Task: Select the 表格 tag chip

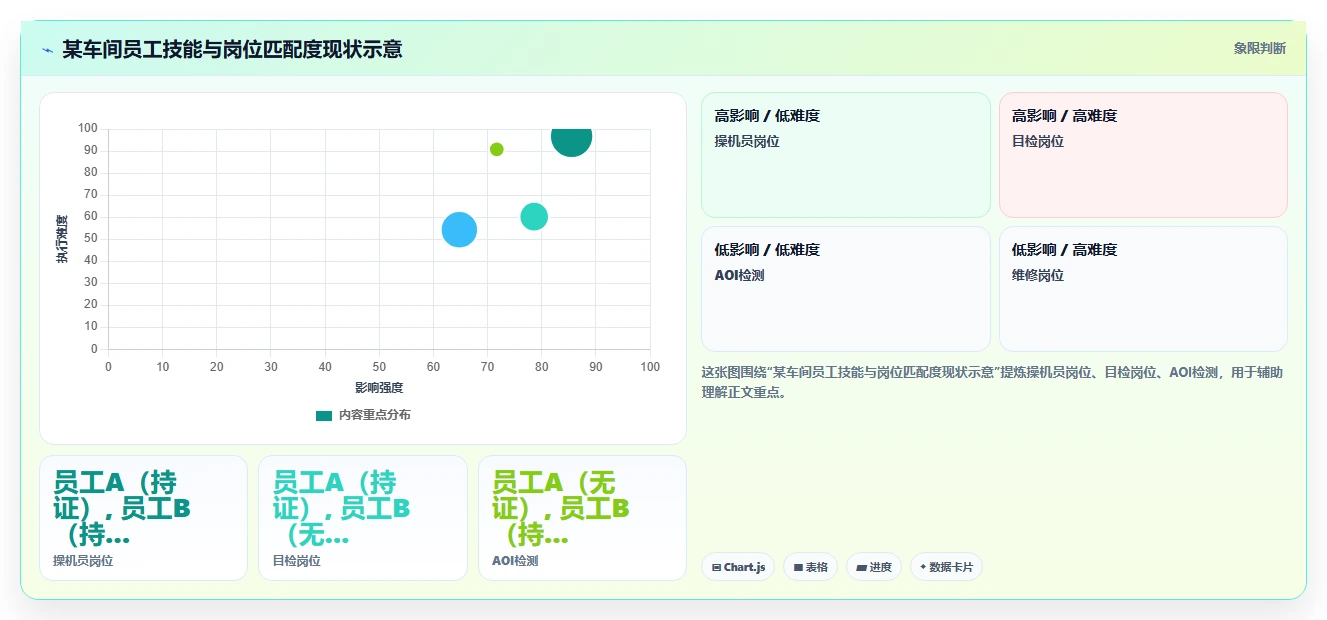Action: pyautogui.click(x=810, y=567)
